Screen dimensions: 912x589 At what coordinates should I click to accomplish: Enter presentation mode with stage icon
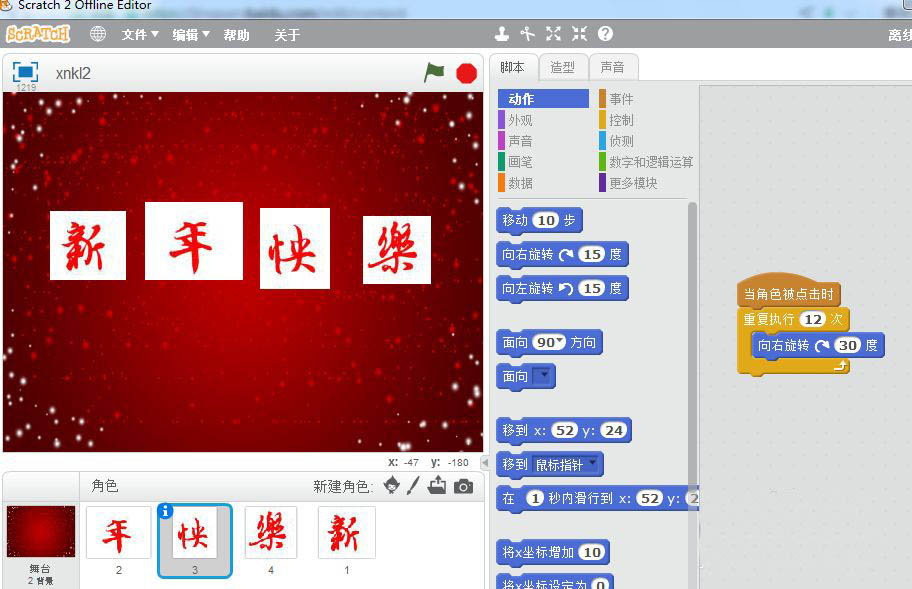(x=24, y=70)
